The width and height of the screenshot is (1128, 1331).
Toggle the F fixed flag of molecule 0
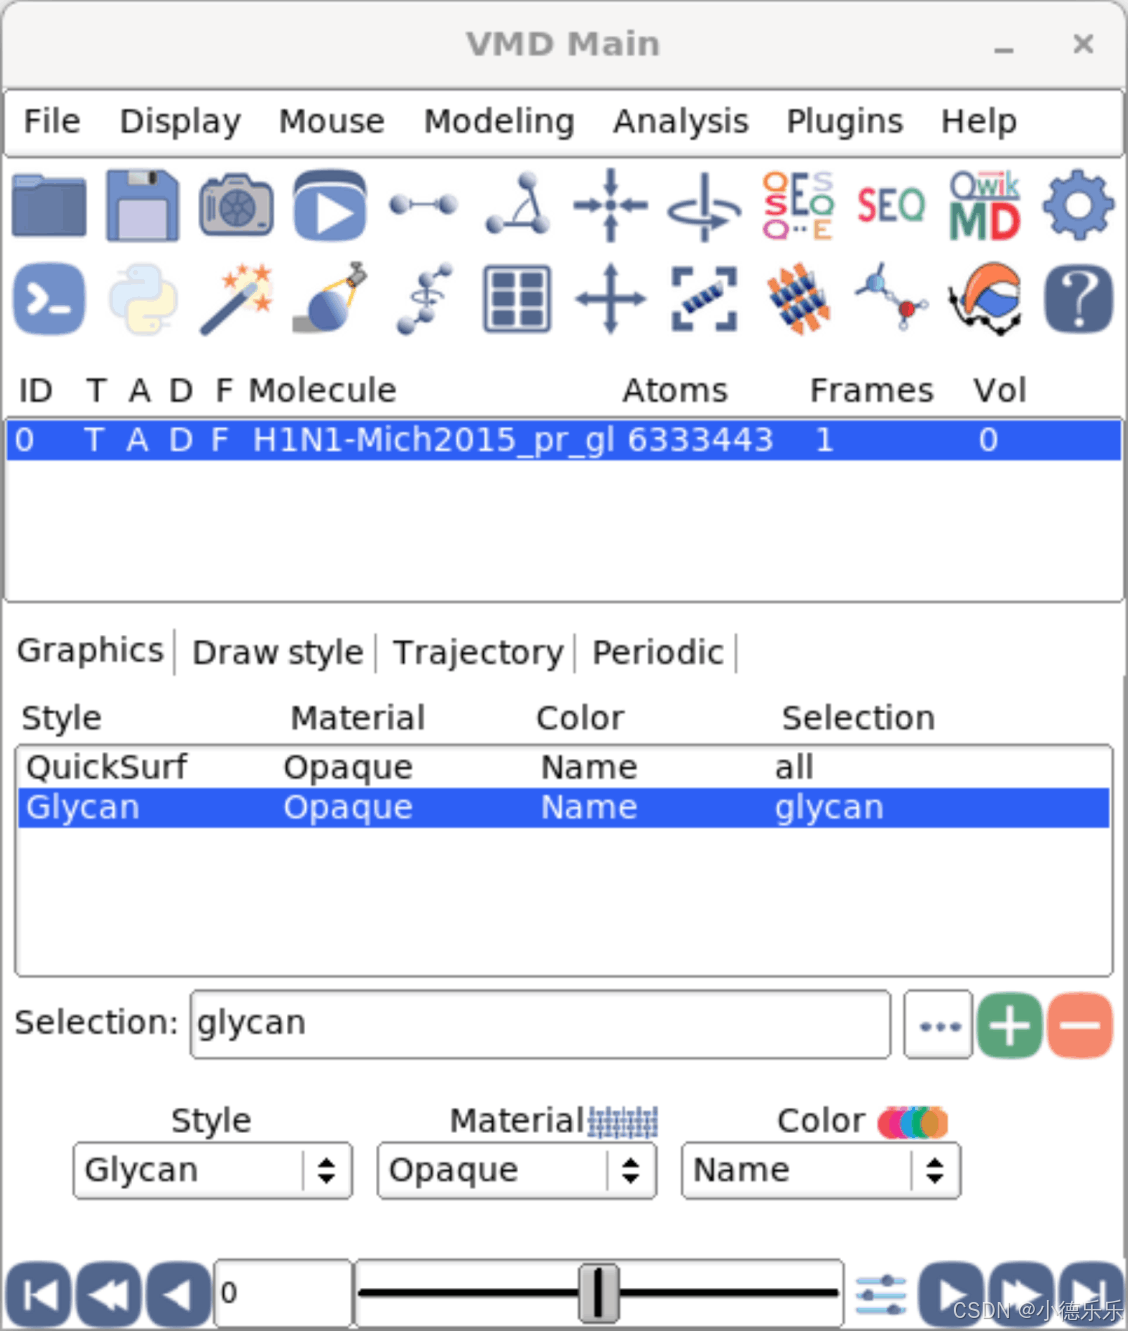click(220, 440)
